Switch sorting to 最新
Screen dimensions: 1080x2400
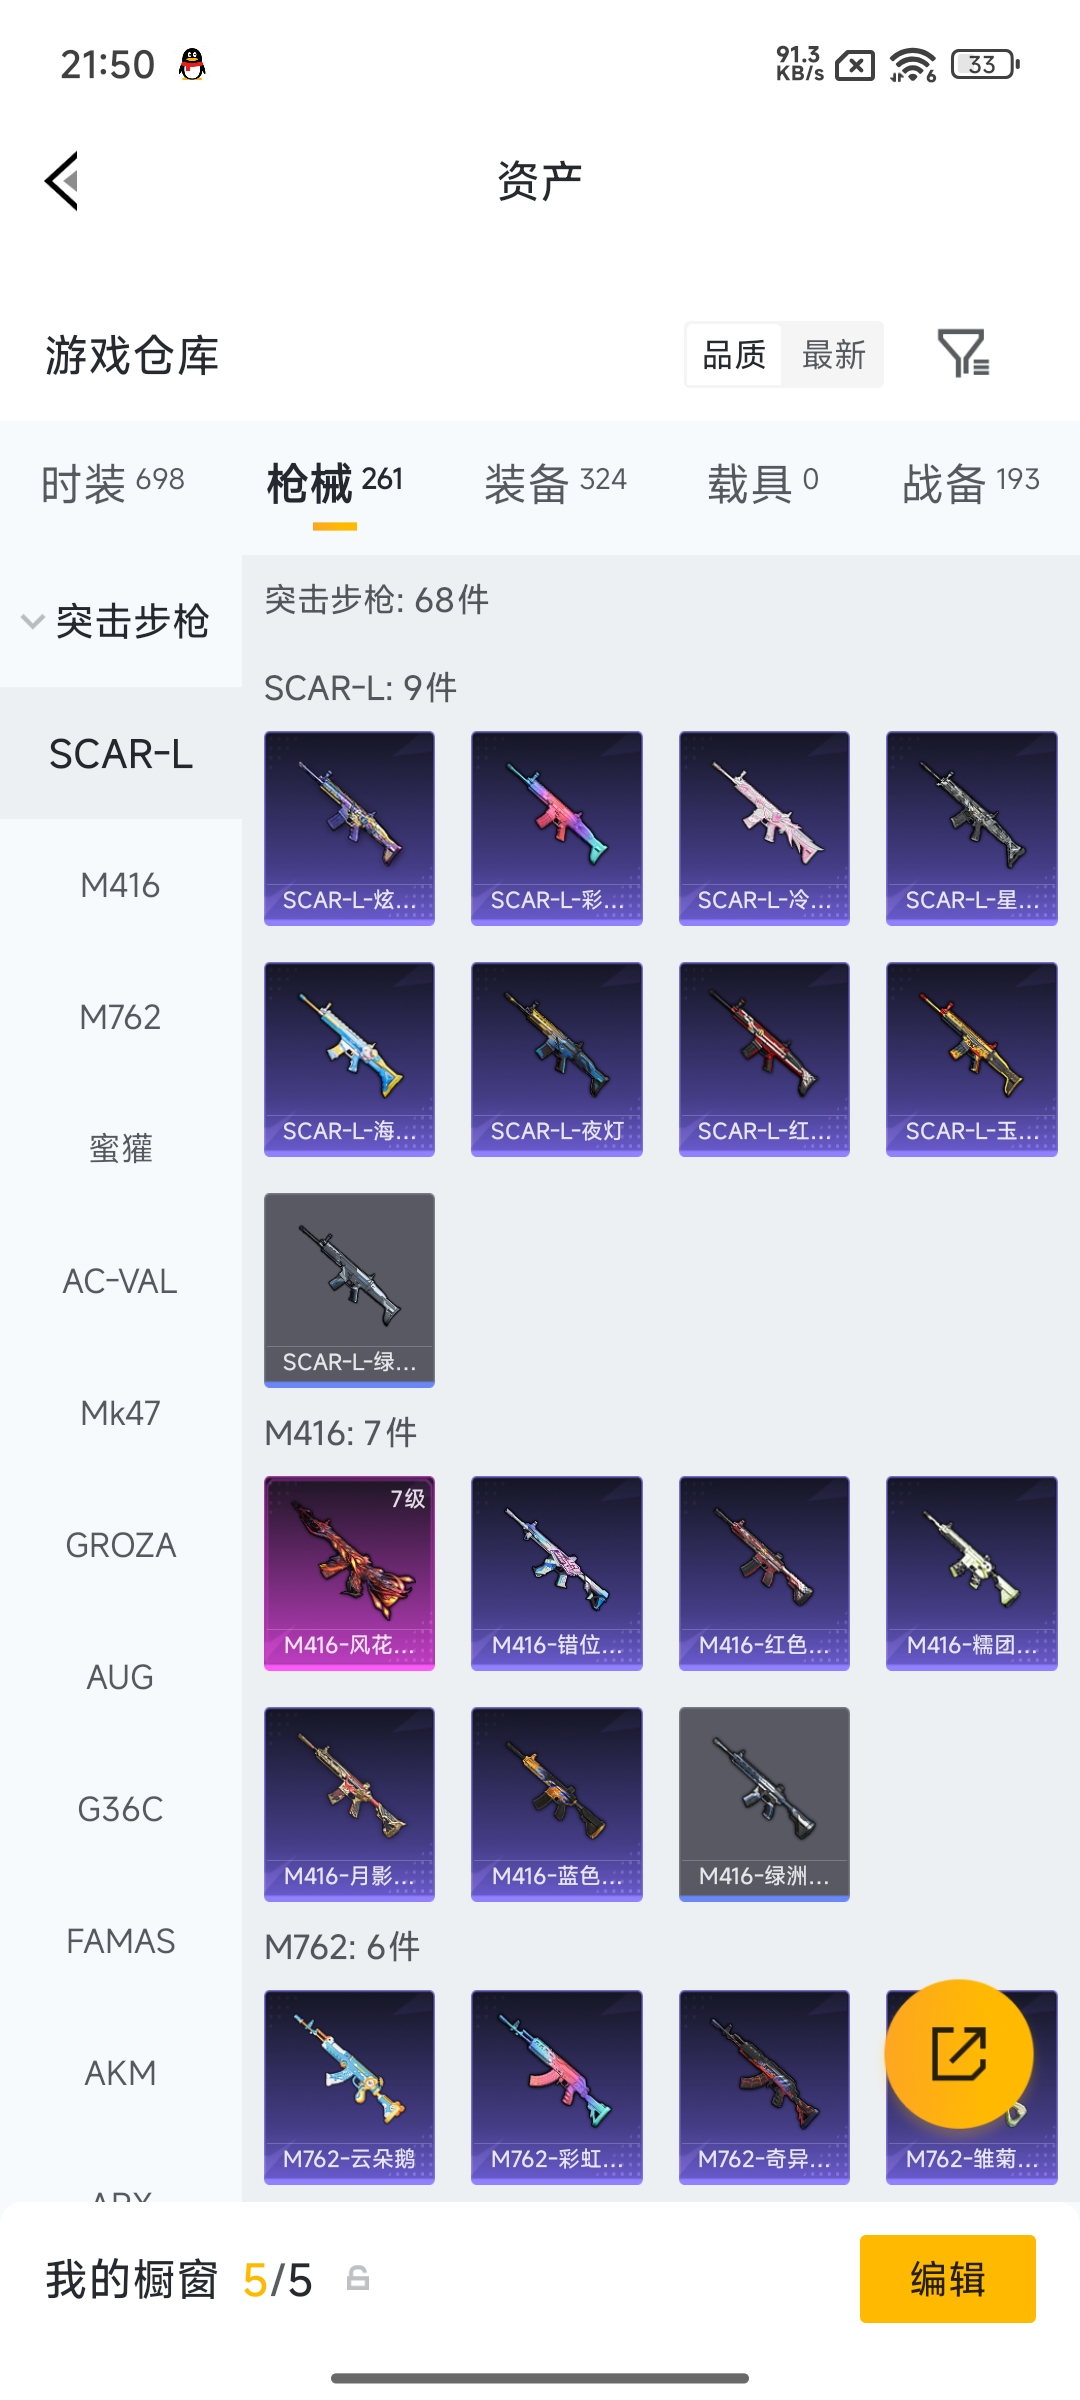(833, 354)
